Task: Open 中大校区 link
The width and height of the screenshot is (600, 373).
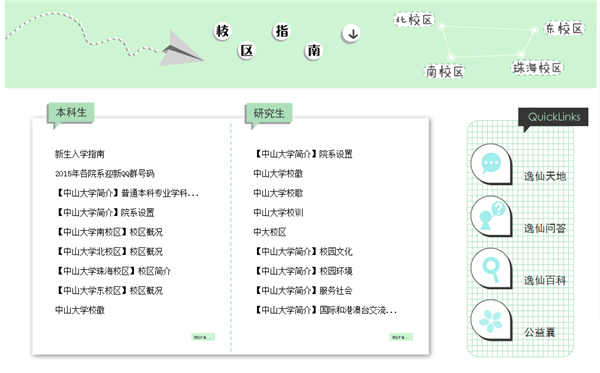Action: pos(270,232)
